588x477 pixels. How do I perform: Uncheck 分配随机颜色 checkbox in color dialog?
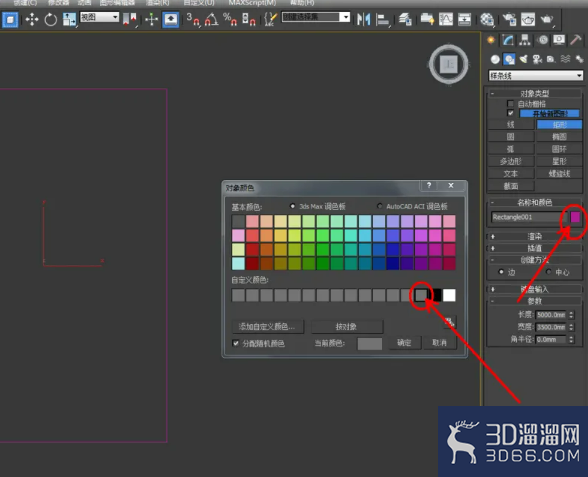click(x=236, y=343)
